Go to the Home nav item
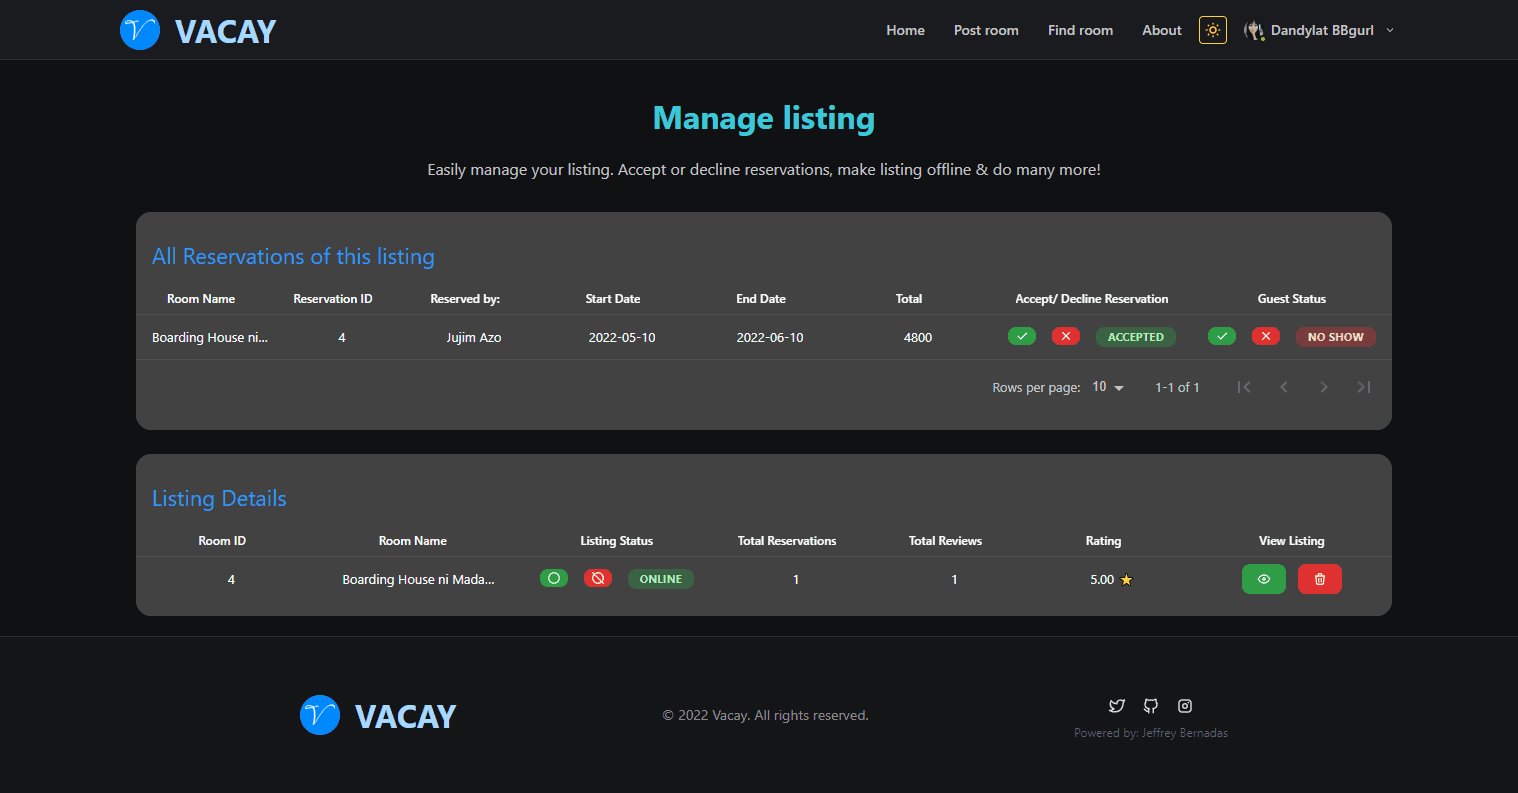Screen dimensions: 1518x793 (x=905, y=30)
